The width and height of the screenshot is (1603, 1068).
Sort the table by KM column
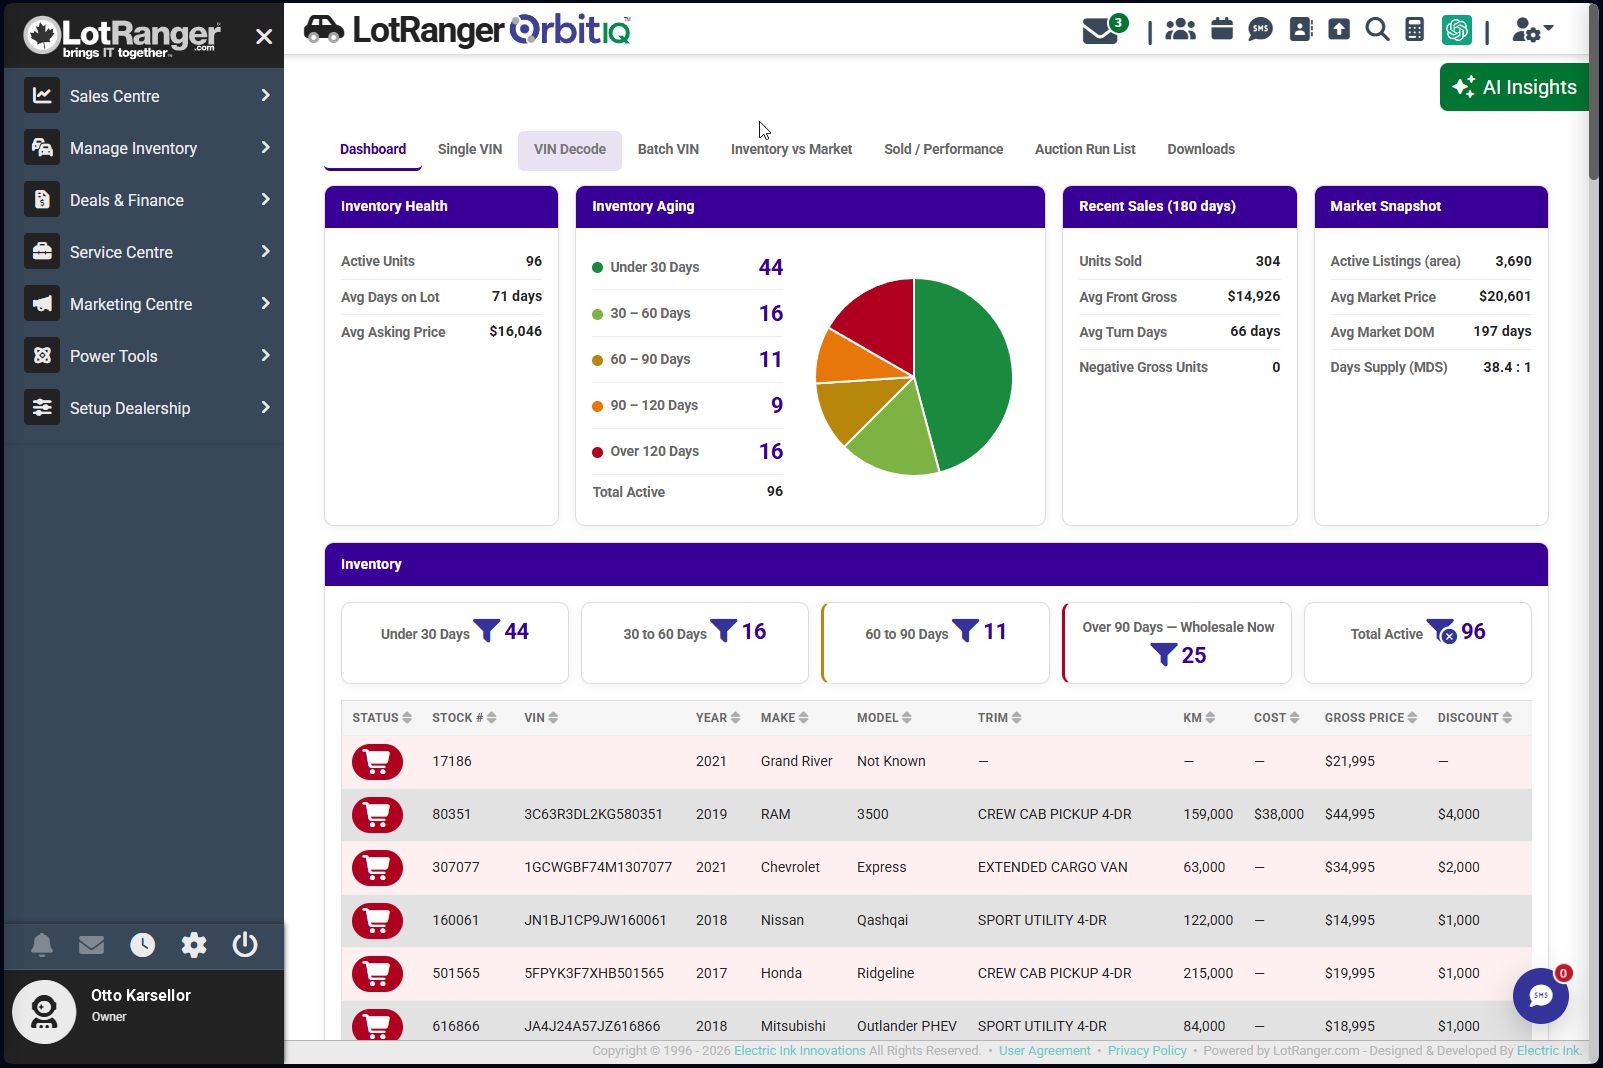pos(1199,718)
